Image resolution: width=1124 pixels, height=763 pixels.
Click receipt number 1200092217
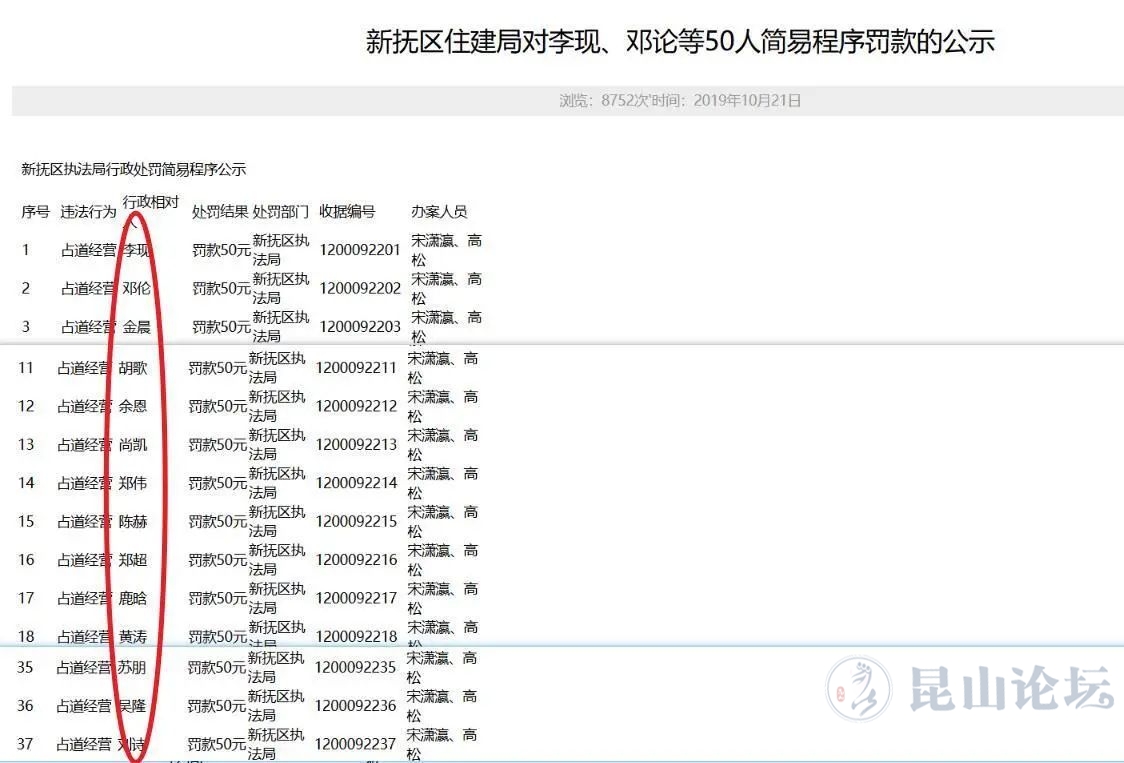click(356, 599)
